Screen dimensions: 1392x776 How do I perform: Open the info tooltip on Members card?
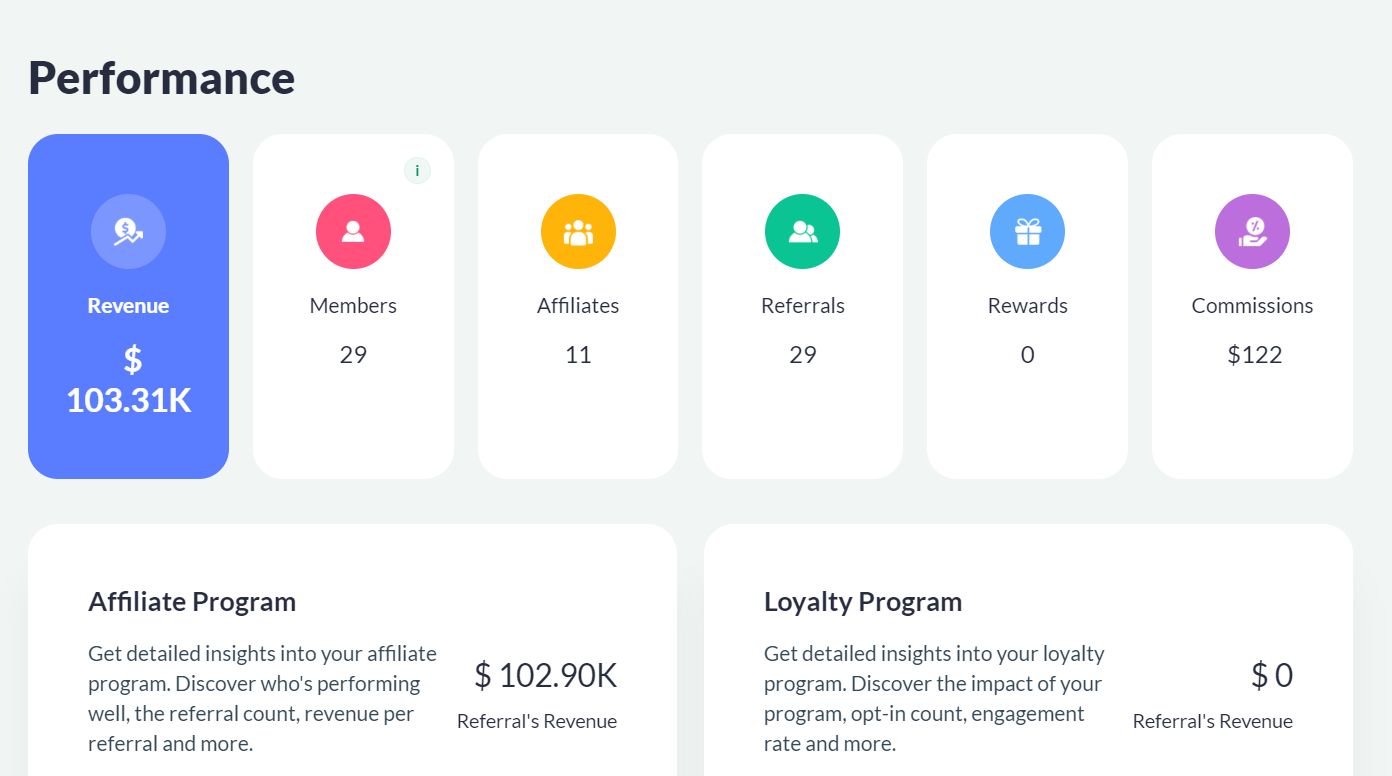click(x=417, y=171)
